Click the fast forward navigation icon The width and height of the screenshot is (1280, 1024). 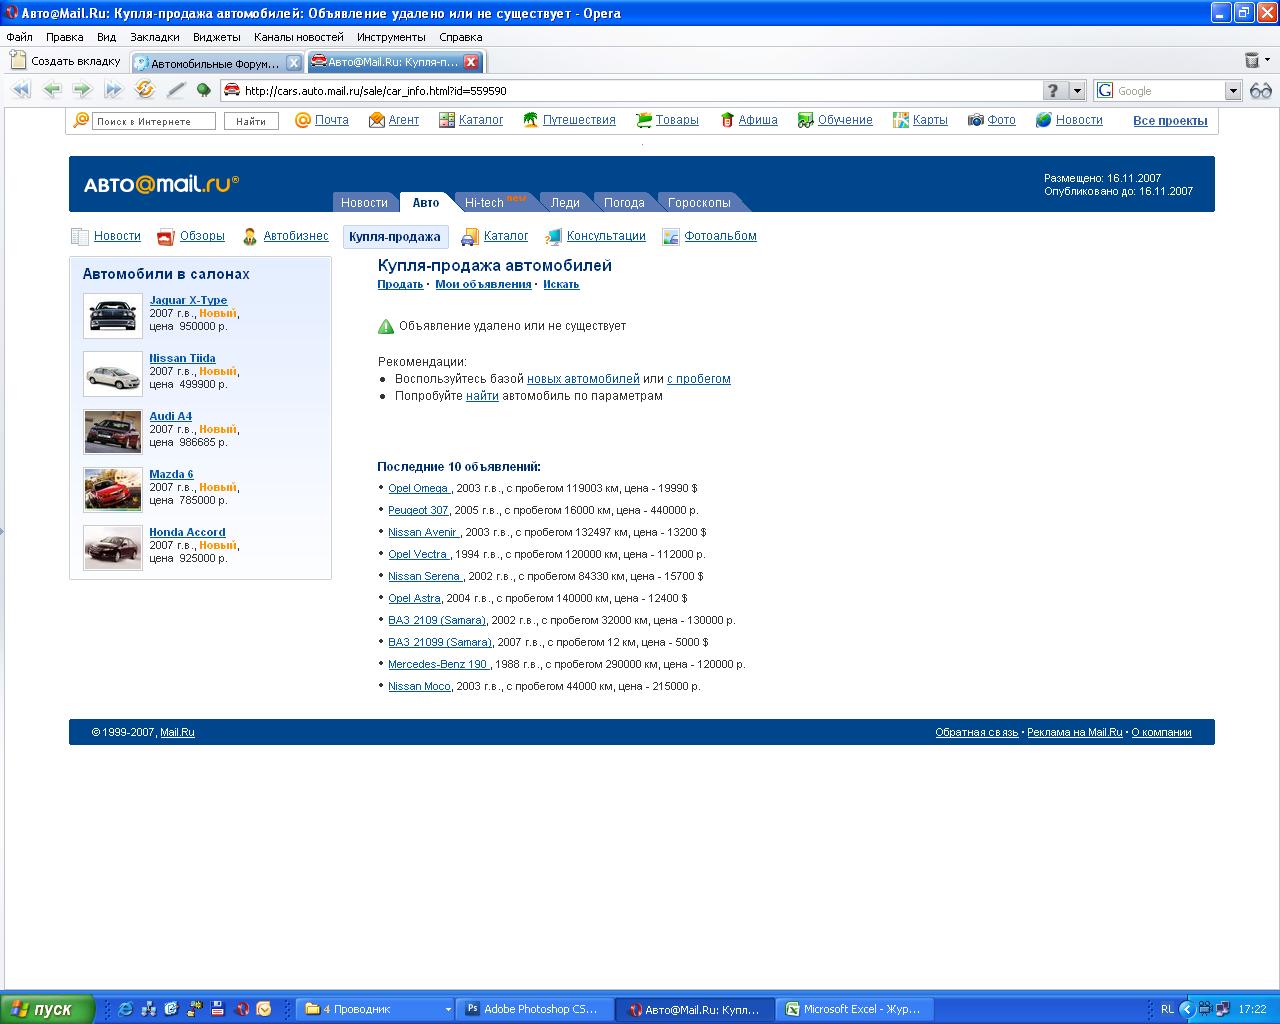(x=113, y=90)
